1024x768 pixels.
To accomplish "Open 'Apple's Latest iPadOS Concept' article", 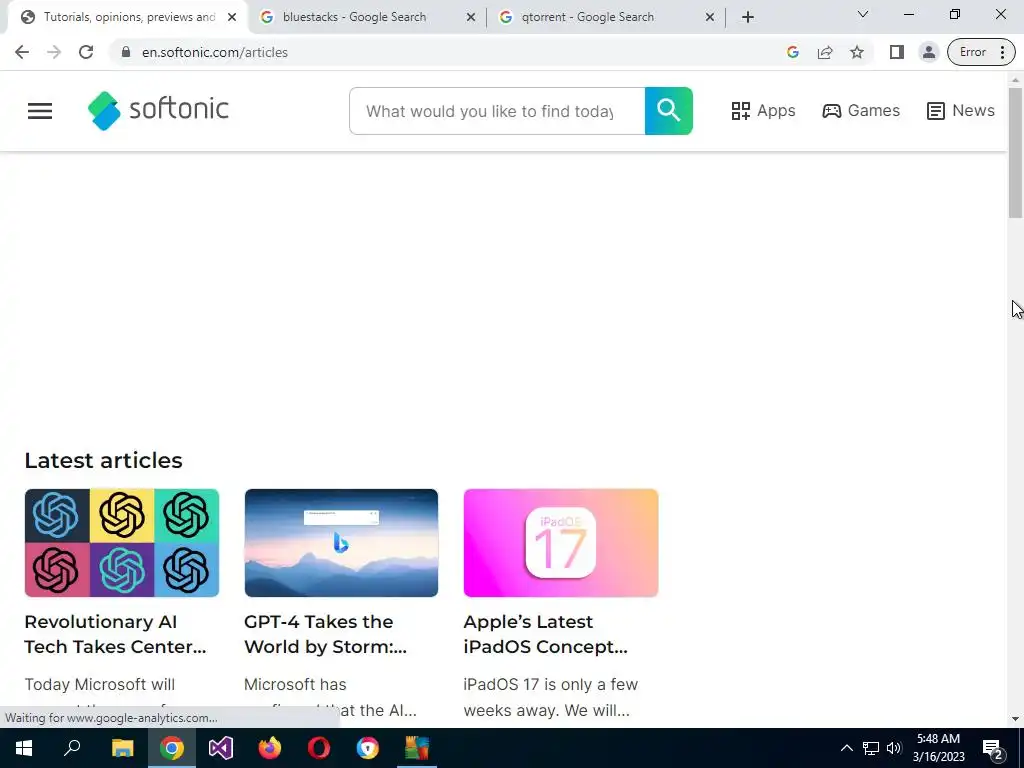I will [546, 634].
